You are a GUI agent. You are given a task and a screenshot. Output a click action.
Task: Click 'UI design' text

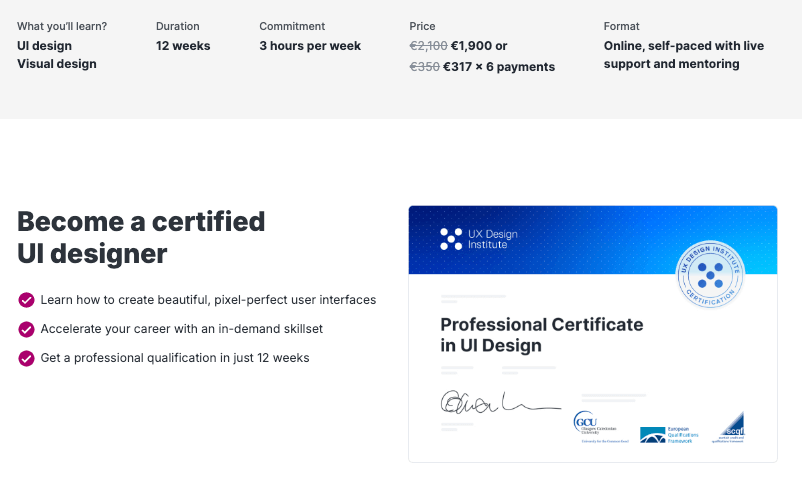[x=44, y=46]
